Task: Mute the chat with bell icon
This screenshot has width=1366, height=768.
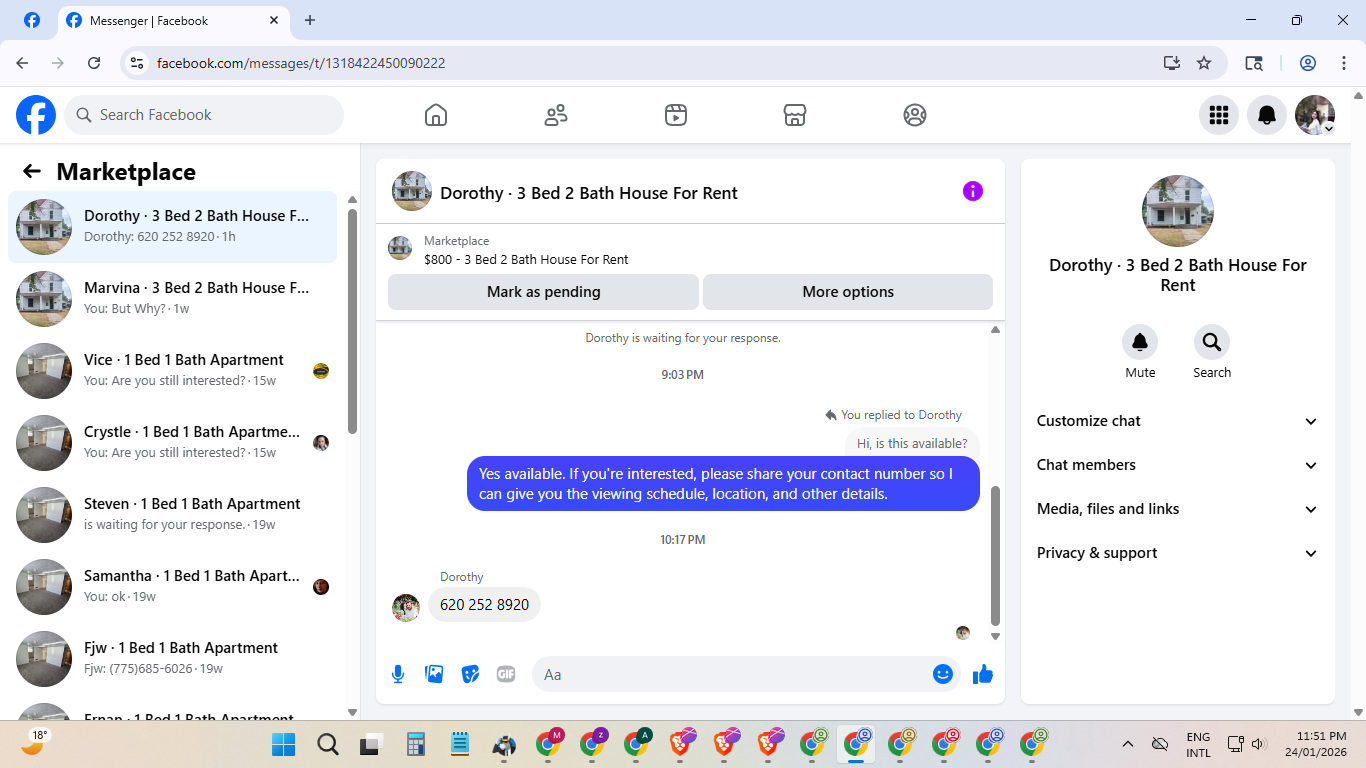Action: 1140,342
